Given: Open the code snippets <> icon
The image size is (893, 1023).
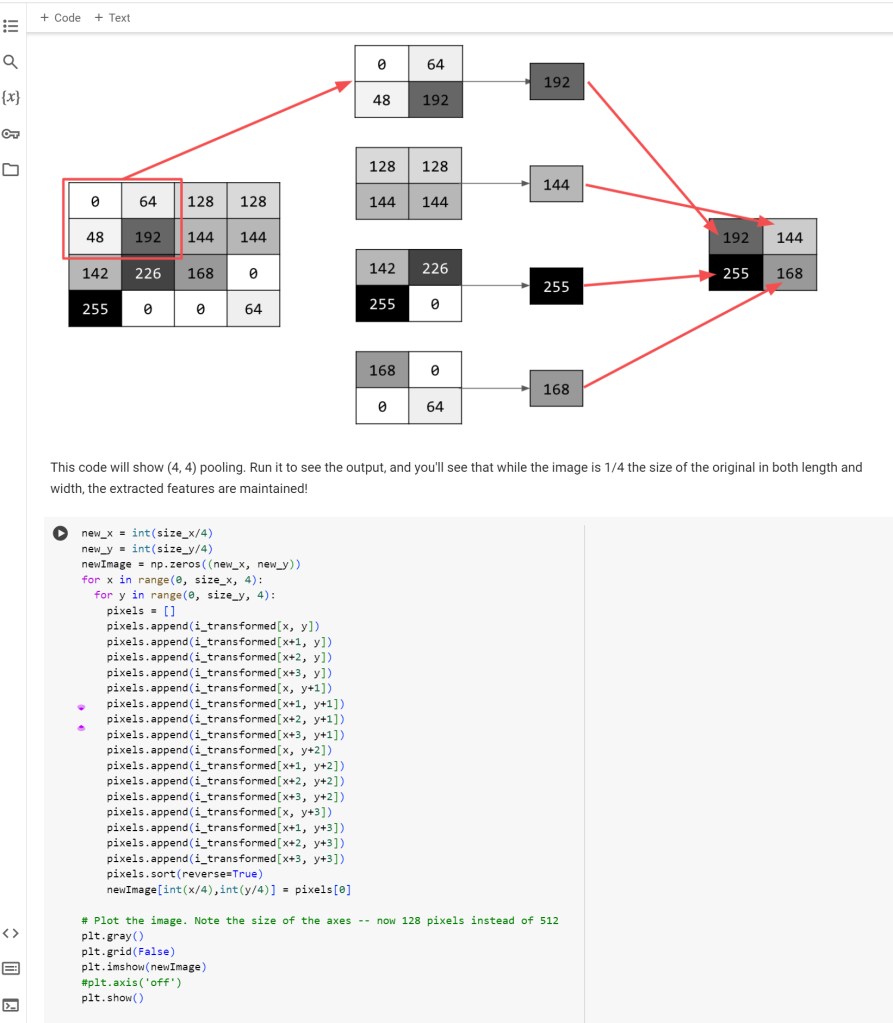Looking at the screenshot, I should (11, 933).
